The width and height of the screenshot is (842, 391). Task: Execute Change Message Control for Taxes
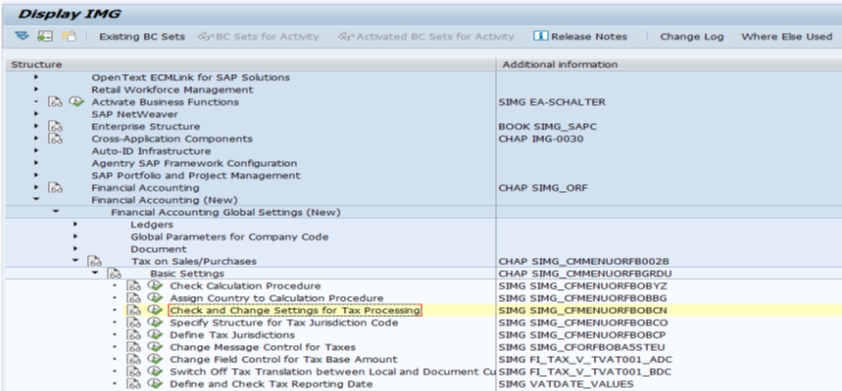[x=155, y=346]
